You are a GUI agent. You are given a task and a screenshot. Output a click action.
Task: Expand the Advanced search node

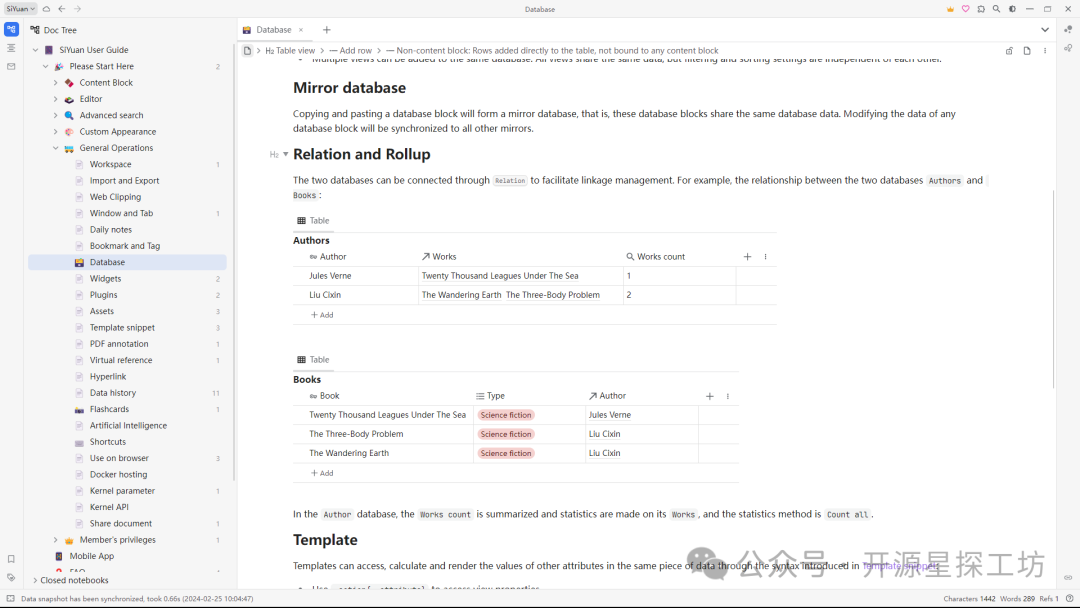[56, 115]
